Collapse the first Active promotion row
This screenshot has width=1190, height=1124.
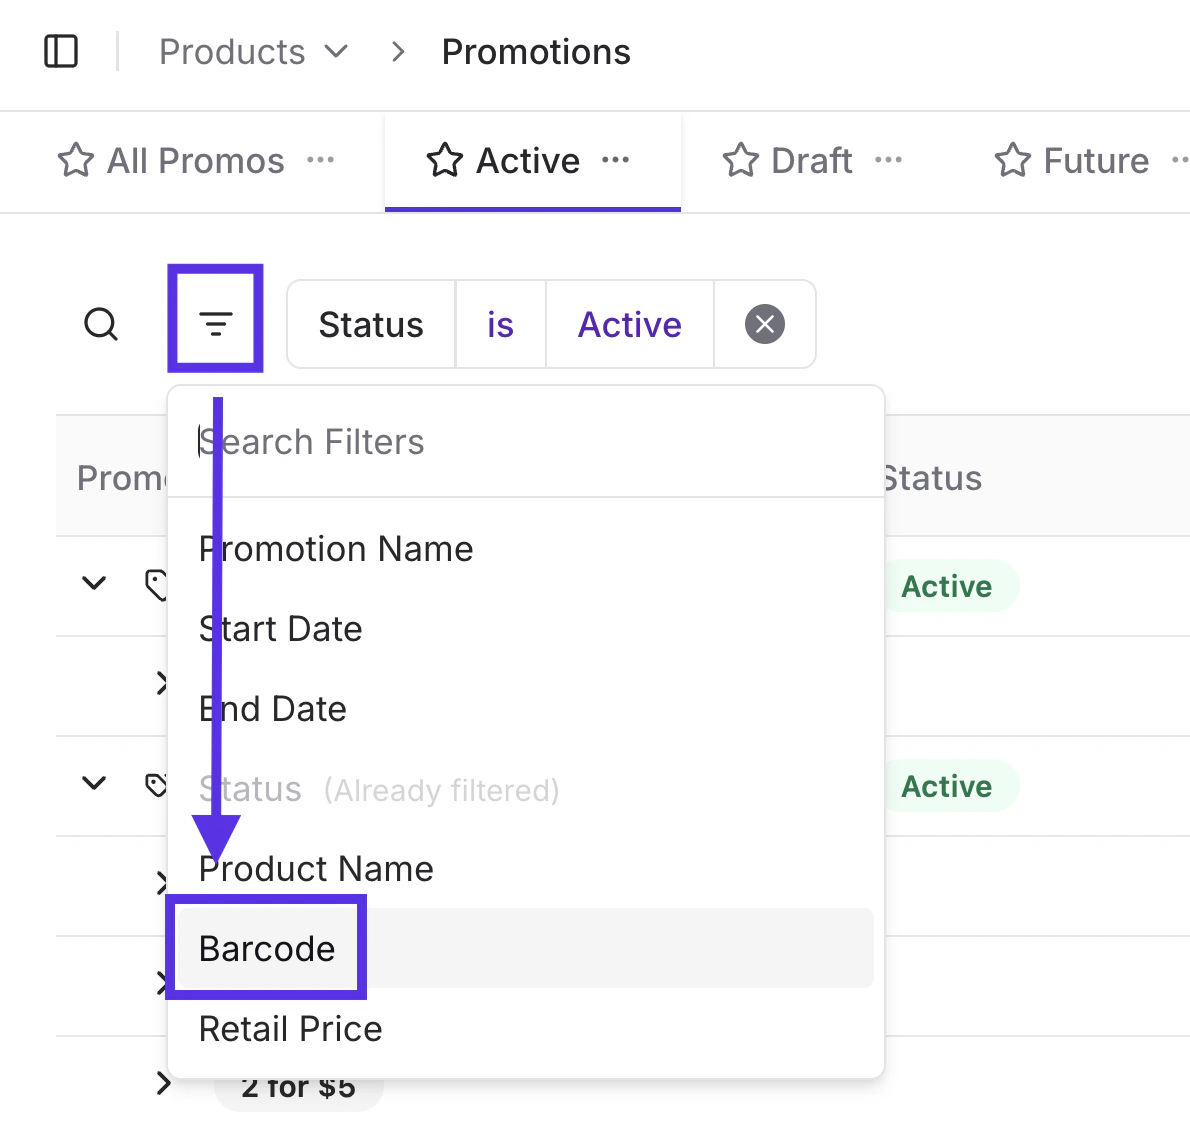(x=94, y=583)
